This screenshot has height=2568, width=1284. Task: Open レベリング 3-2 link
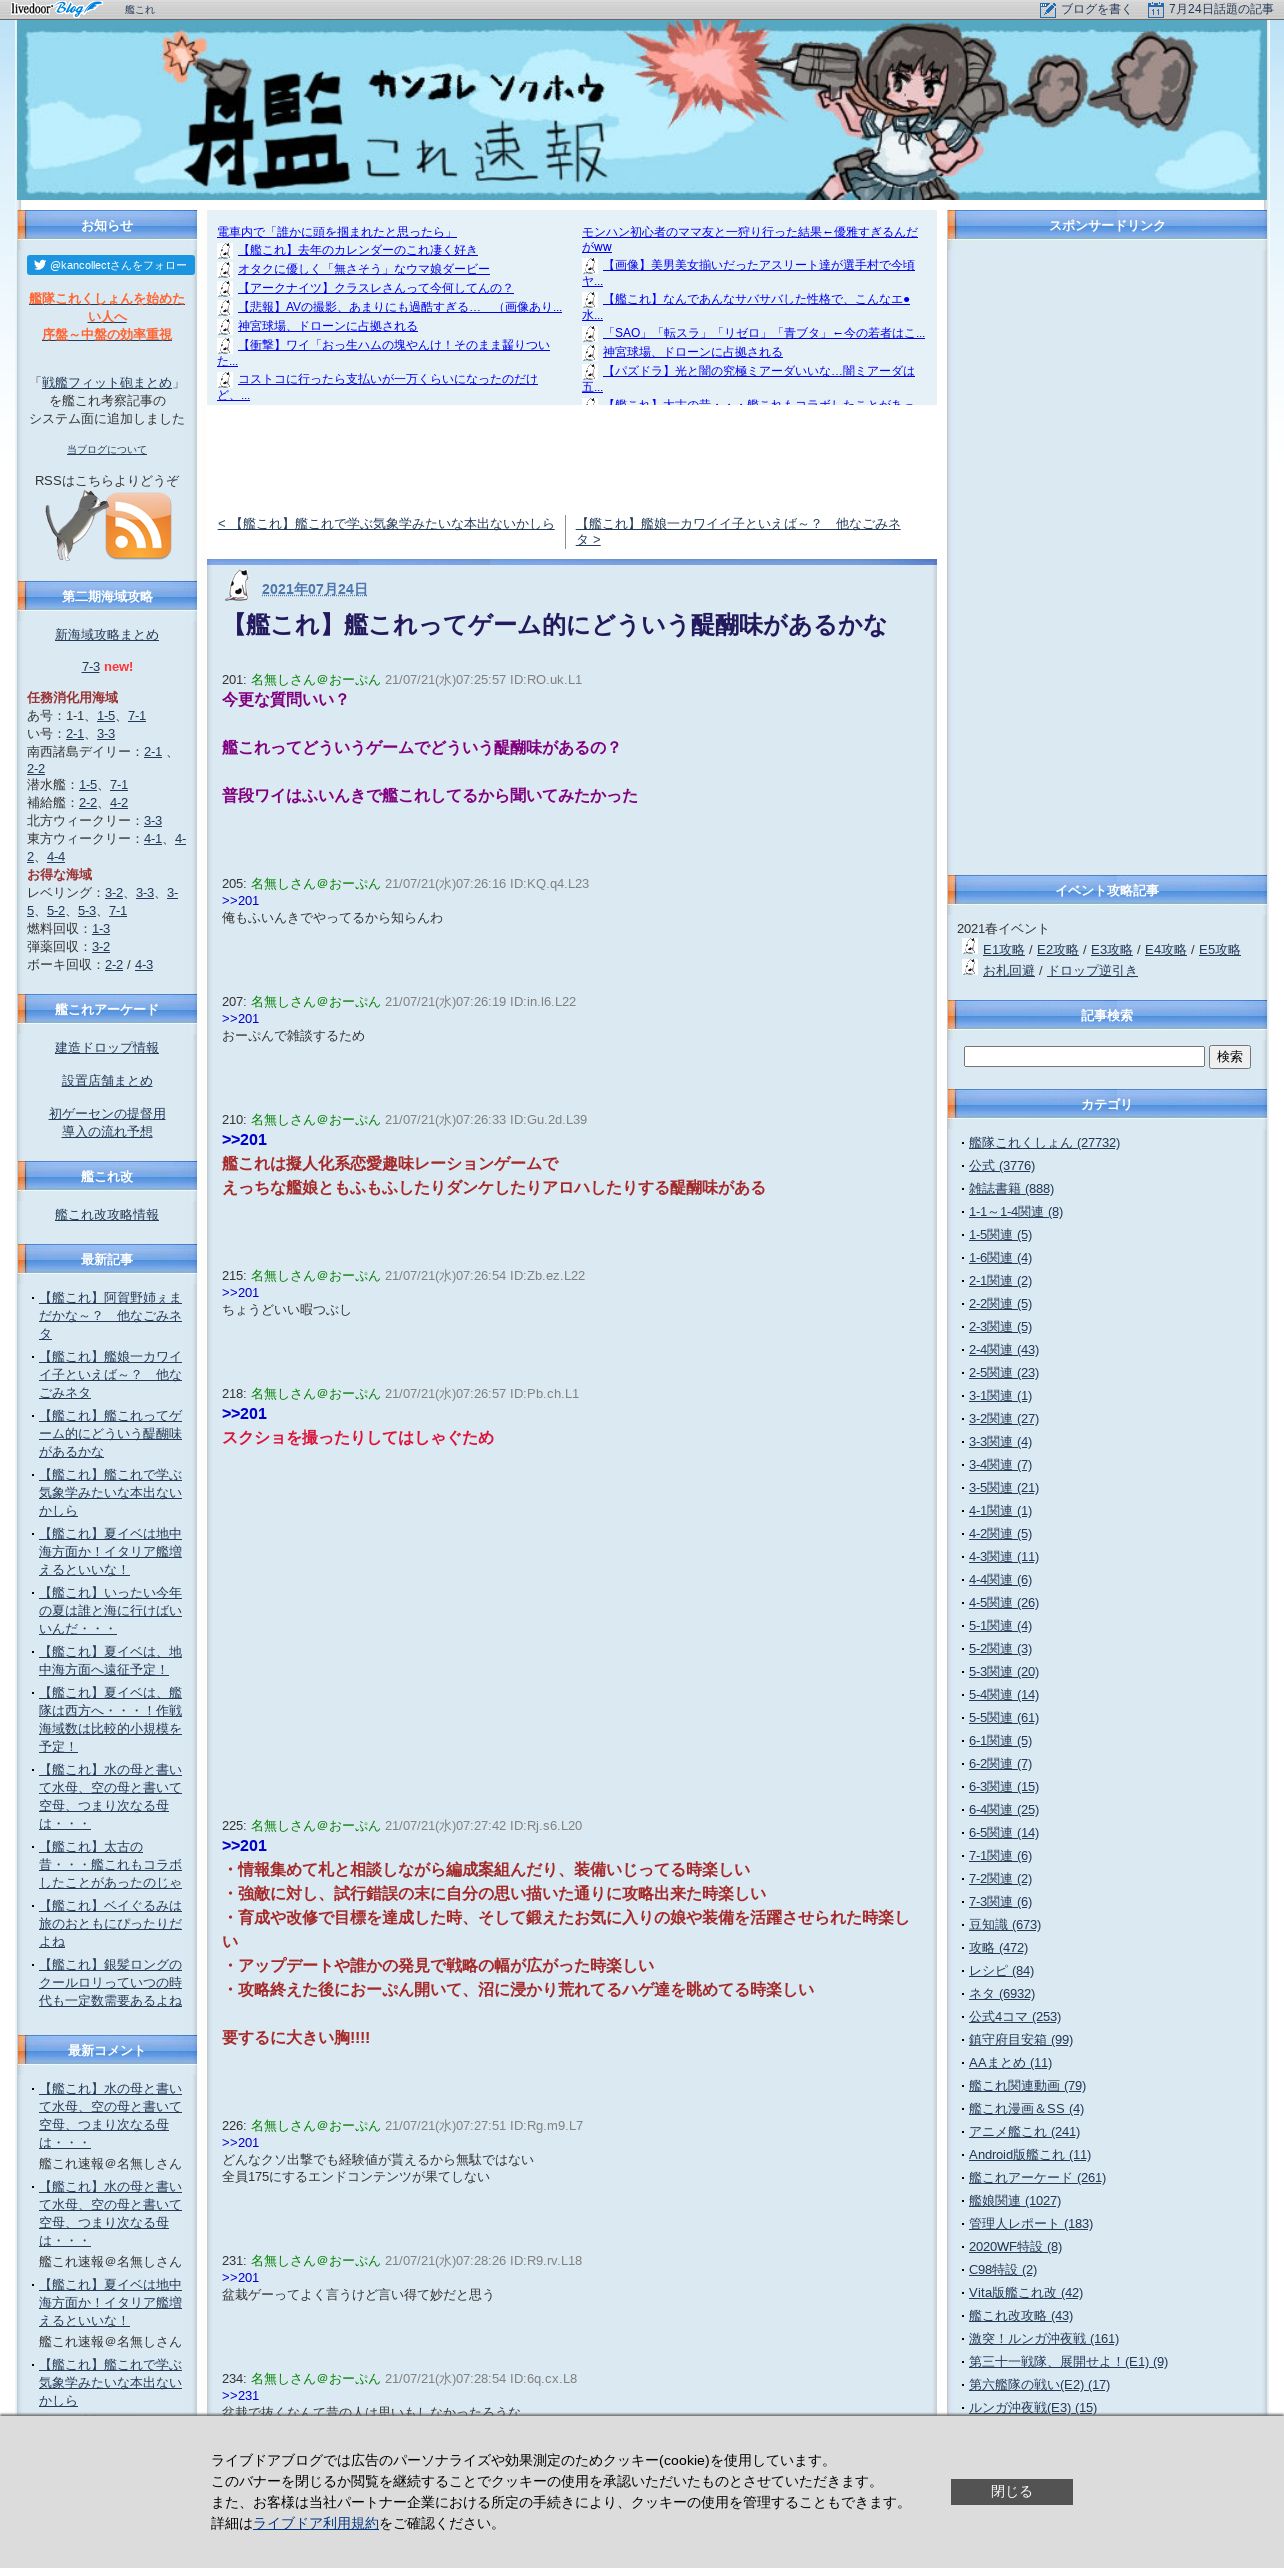tap(115, 893)
